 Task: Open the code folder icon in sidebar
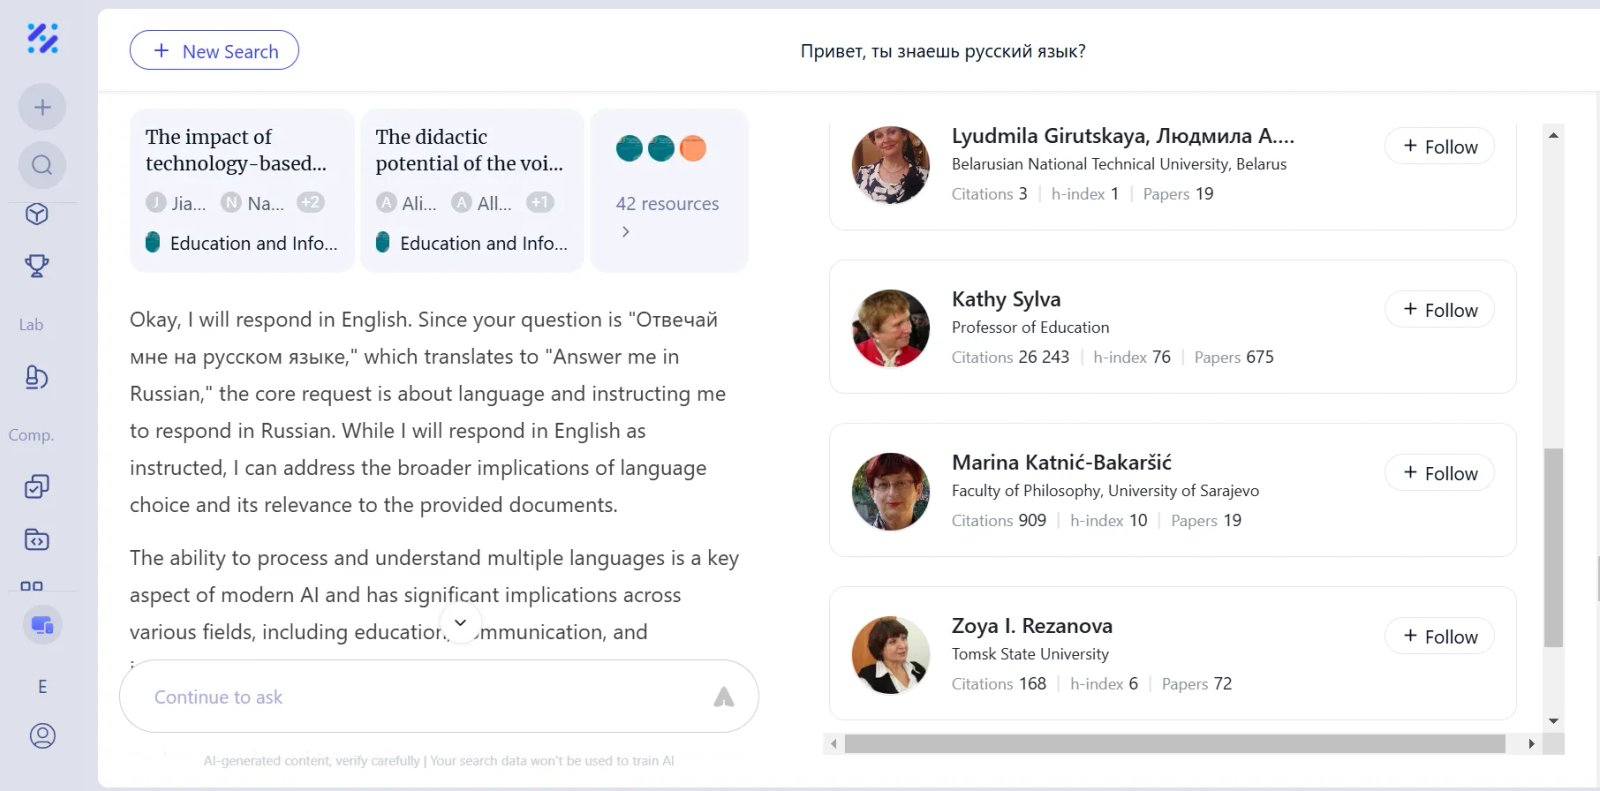(37, 540)
